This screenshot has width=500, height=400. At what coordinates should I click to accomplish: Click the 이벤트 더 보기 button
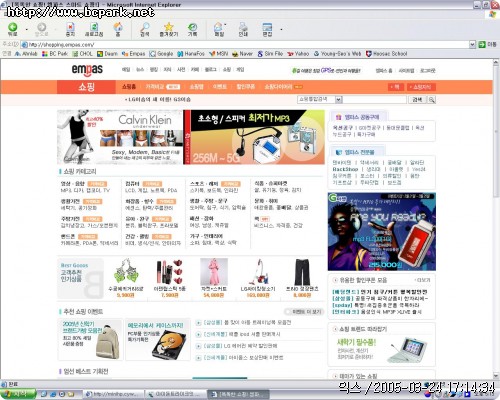click(x=305, y=312)
